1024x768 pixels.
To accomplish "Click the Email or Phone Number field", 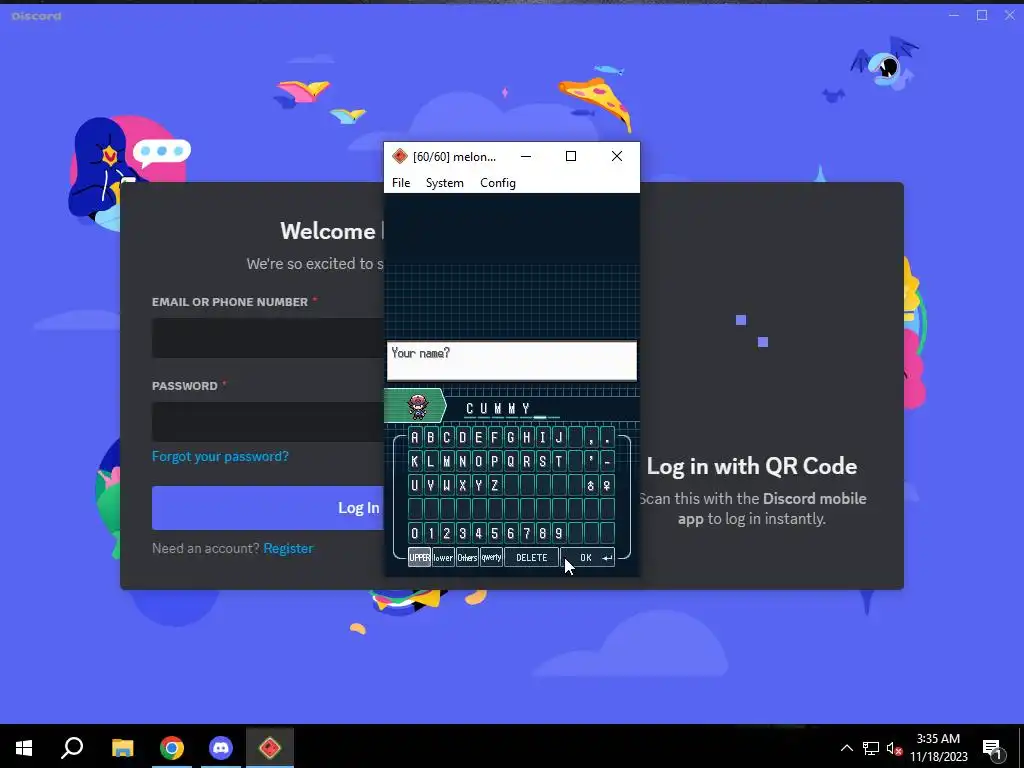I will (x=268, y=338).
